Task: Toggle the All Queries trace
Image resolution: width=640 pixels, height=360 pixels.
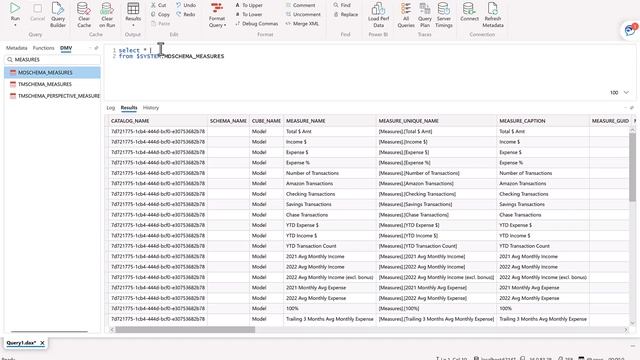Action: [406, 15]
